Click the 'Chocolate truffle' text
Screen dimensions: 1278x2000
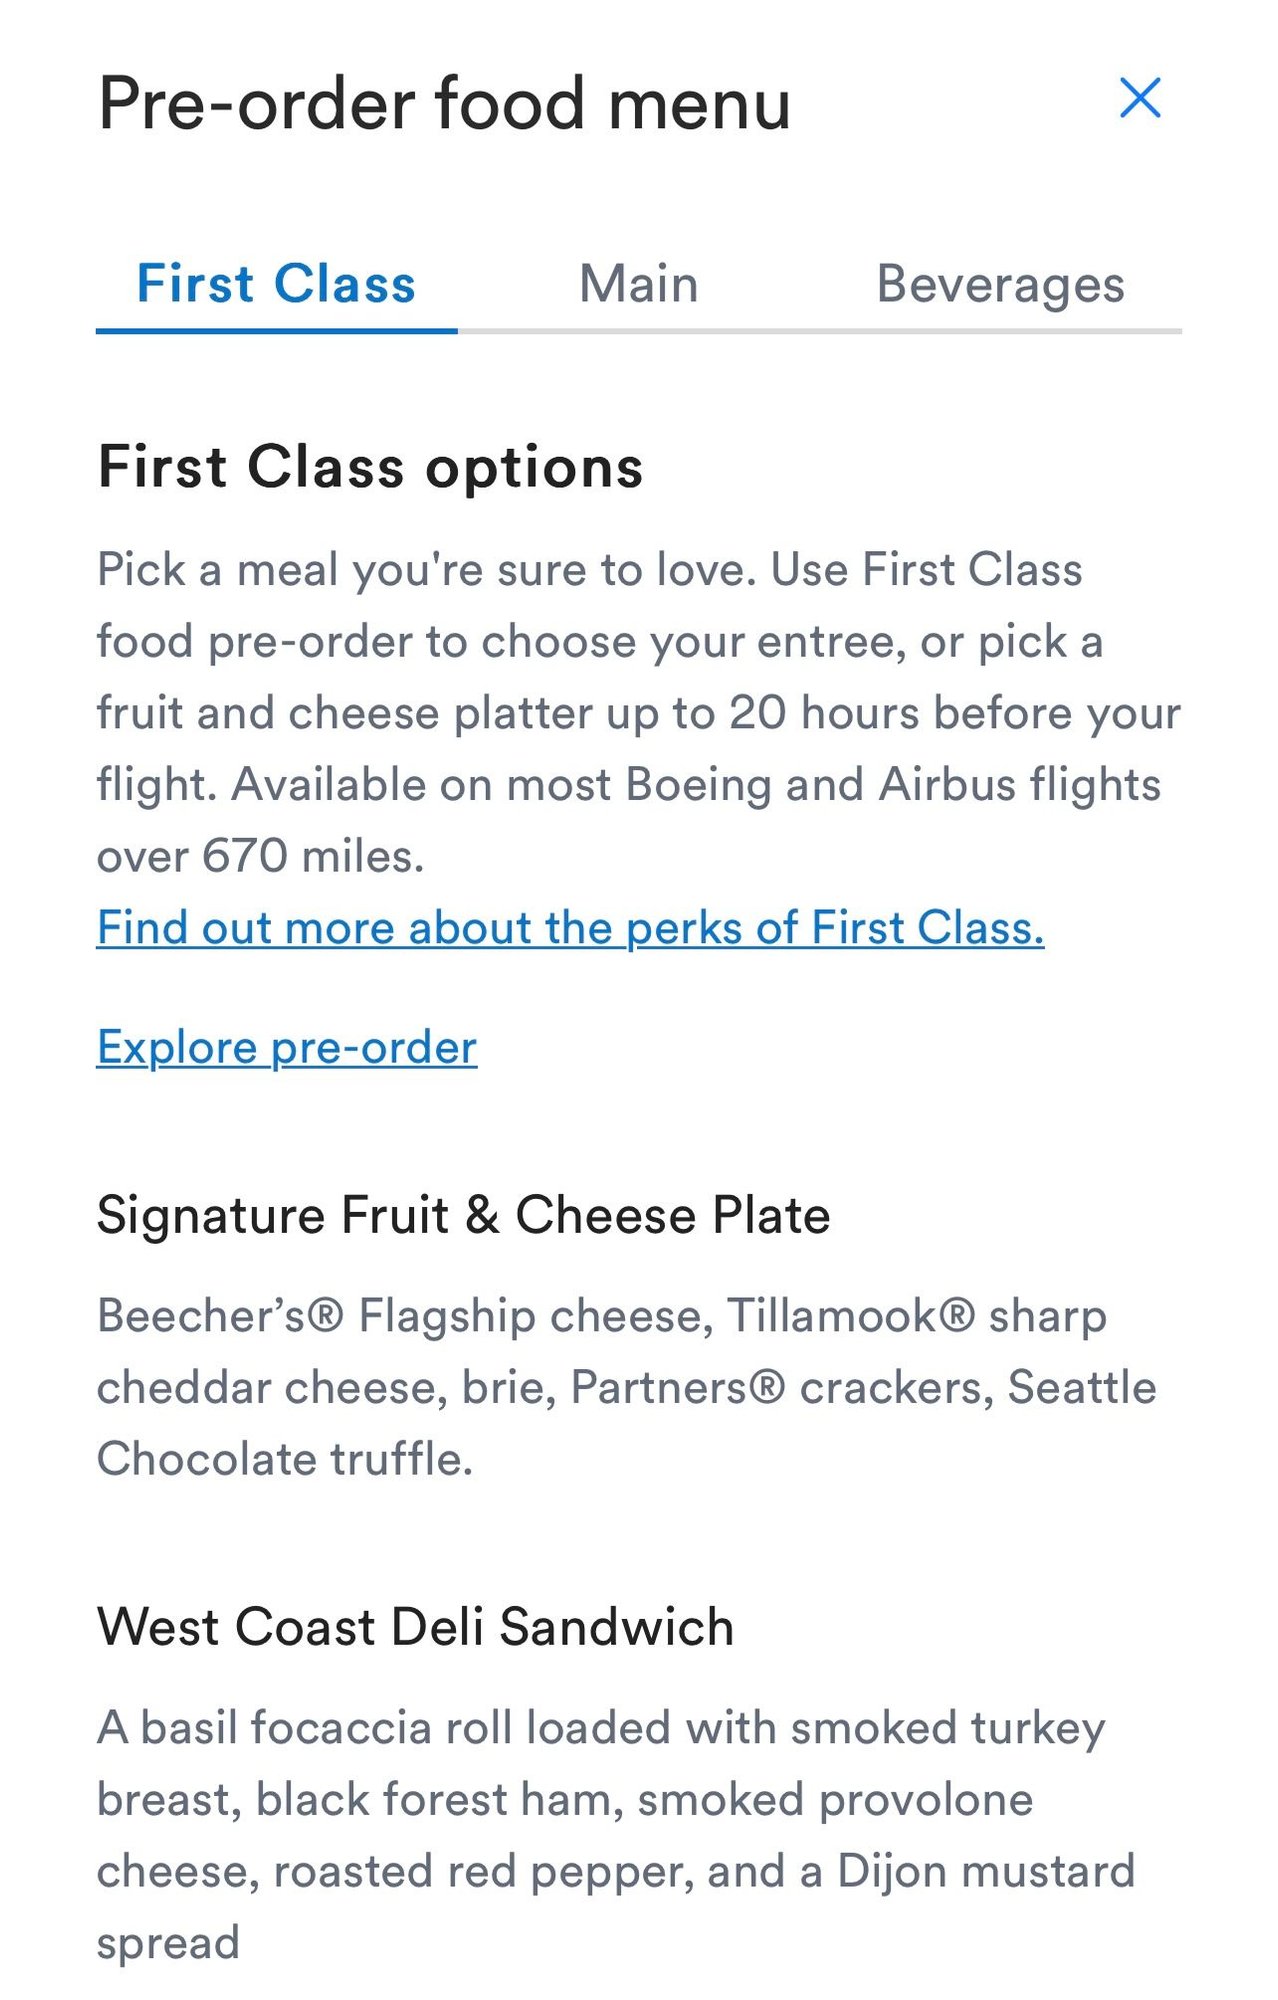(x=284, y=1459)
